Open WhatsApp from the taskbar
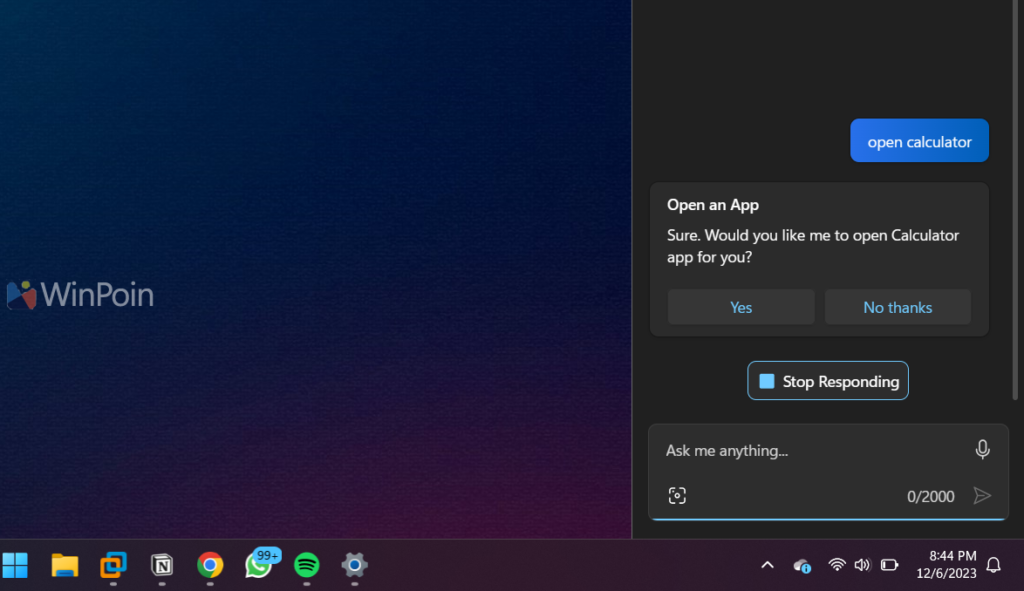The width and height of the screenshot is (1024, 591). (259, 565)
